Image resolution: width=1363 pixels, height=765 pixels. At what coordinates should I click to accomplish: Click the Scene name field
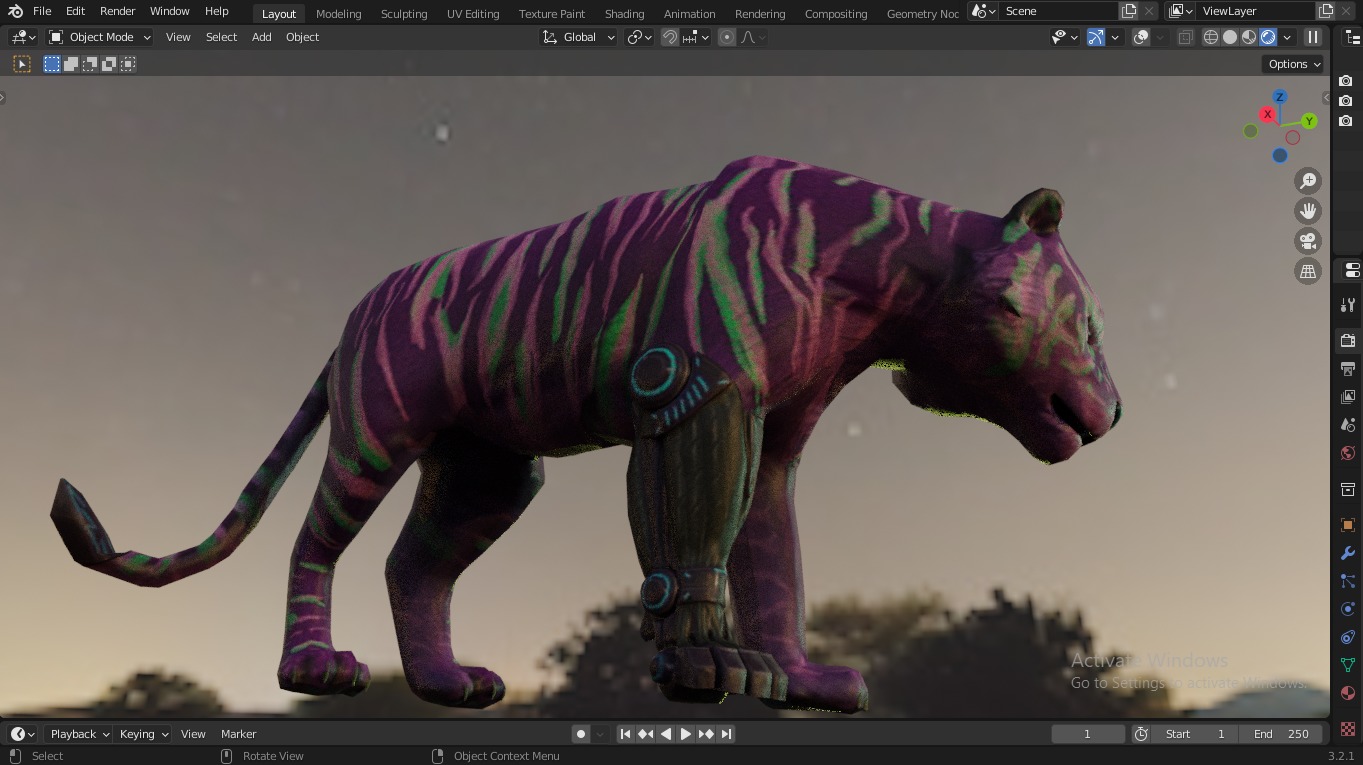tap(1058, 11)
